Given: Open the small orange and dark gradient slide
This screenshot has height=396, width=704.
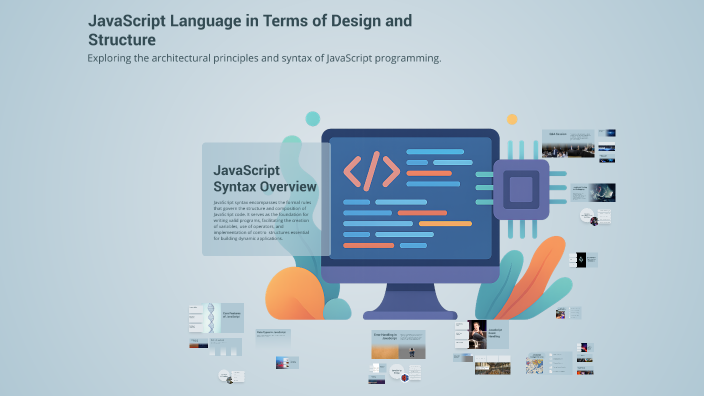Looking at the screenshot, I should coord(198,344).
